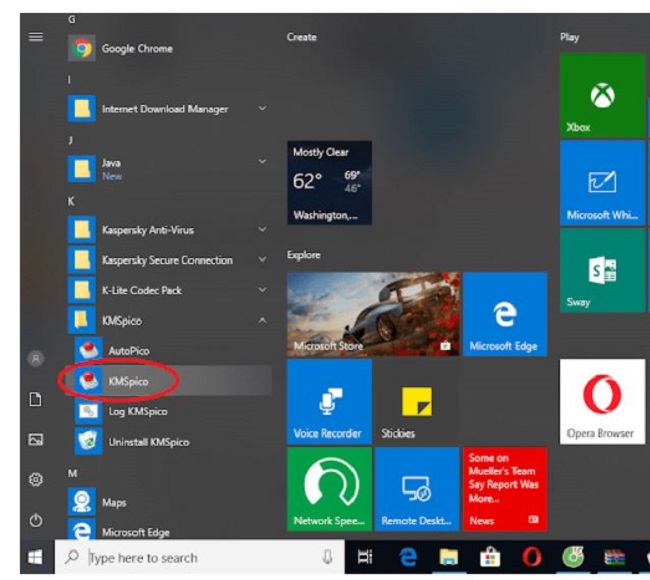
Task: Click the microphone icon in search box
Action: (x=327, y=557)
